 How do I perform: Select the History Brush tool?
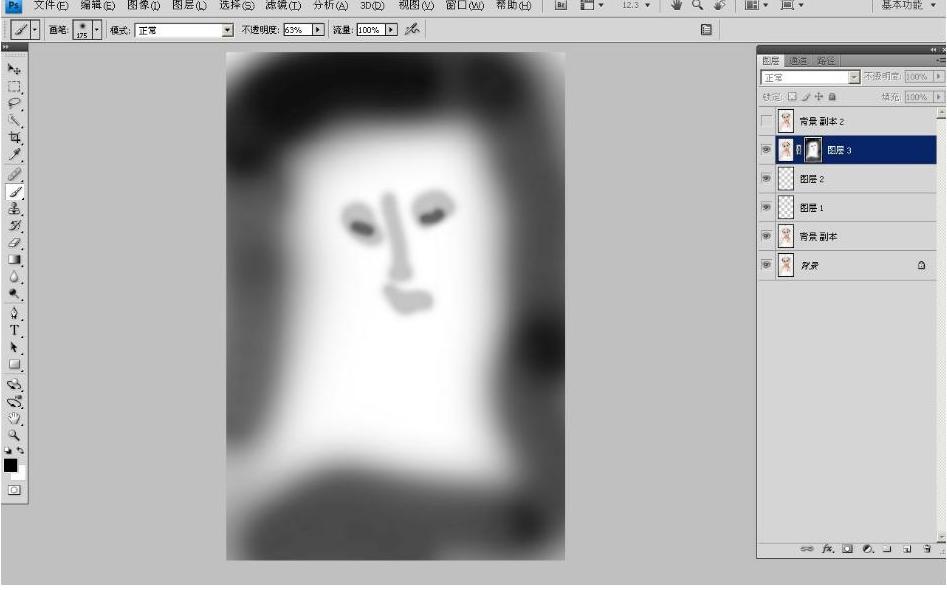(x=14, y=226)
